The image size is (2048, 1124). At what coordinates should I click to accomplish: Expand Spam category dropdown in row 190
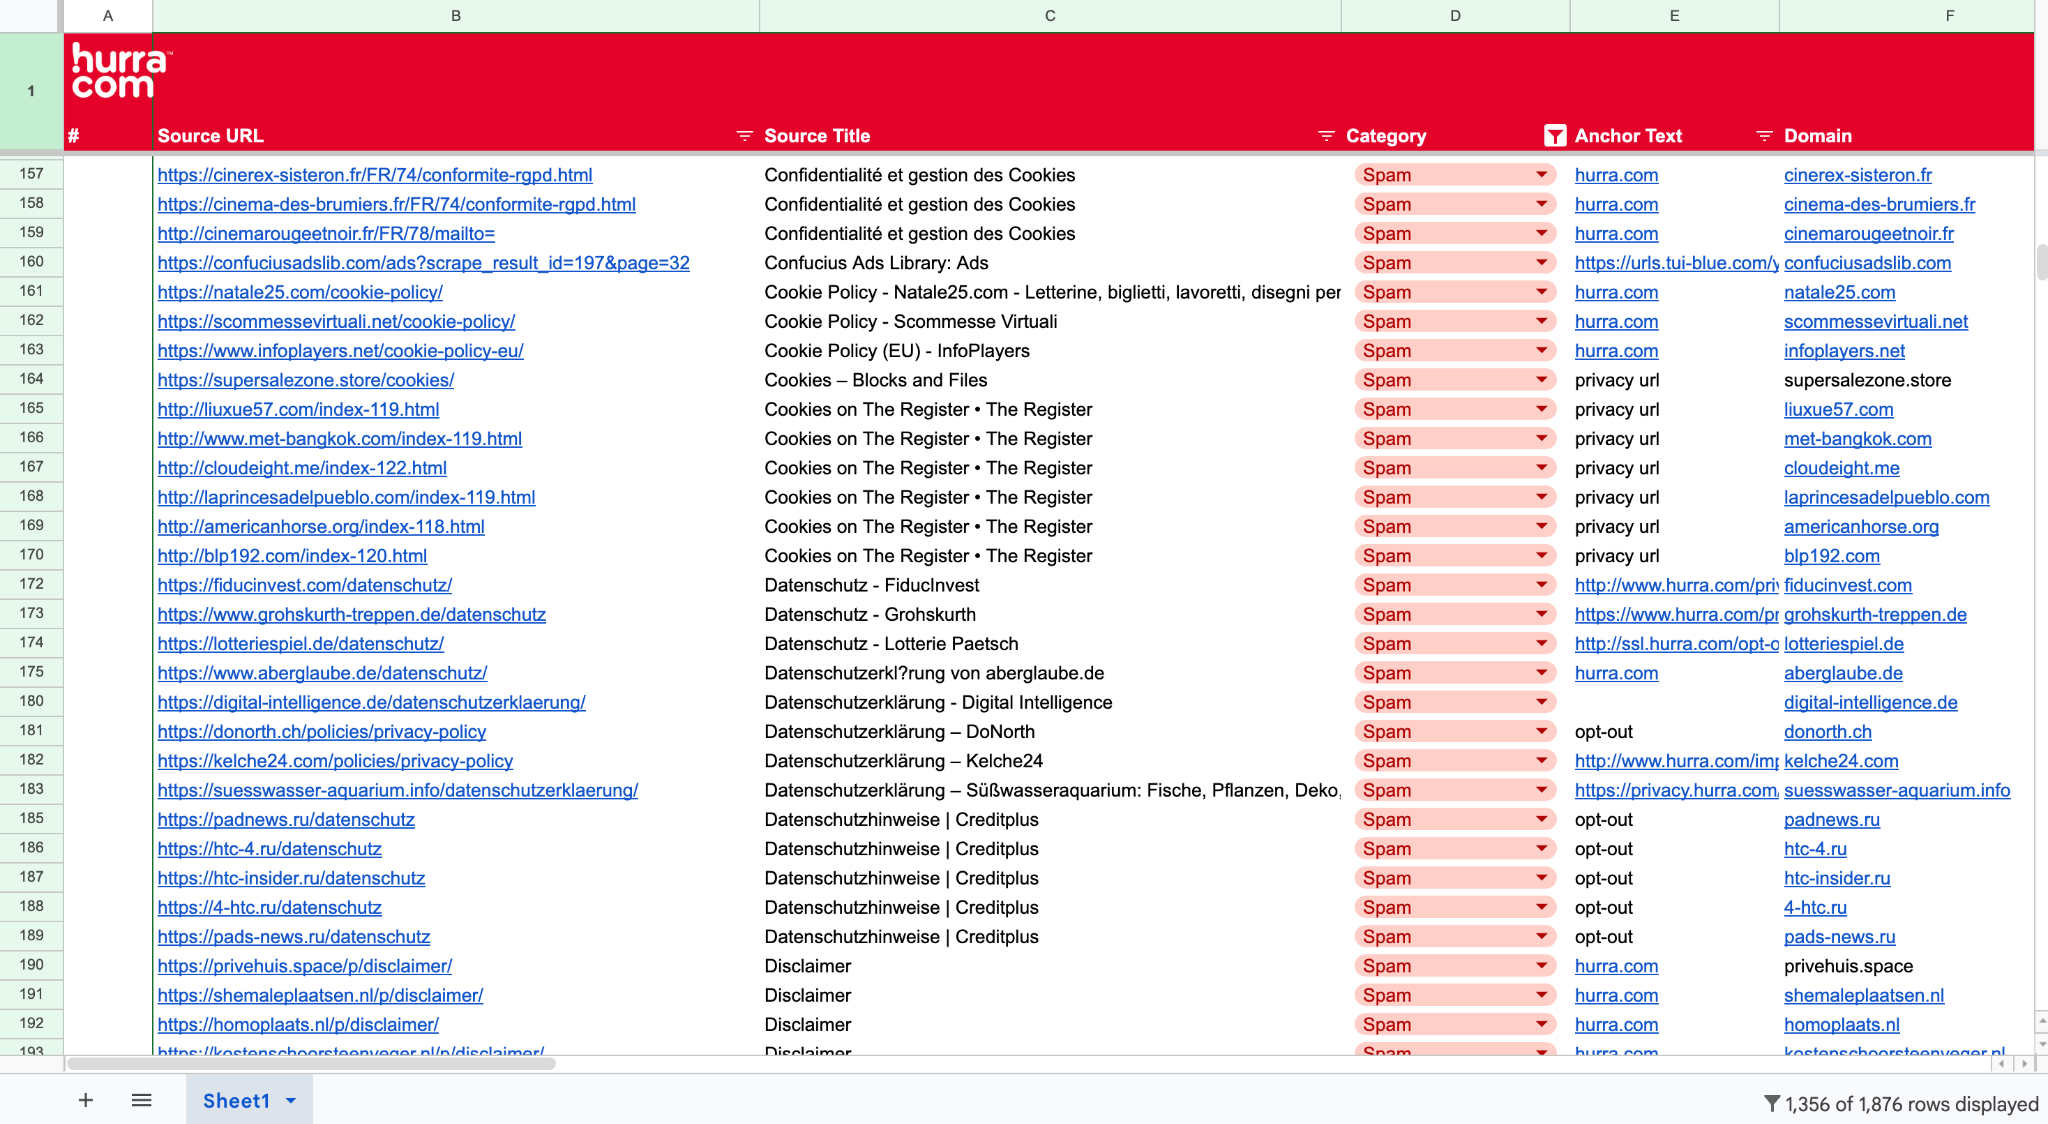1541,966
